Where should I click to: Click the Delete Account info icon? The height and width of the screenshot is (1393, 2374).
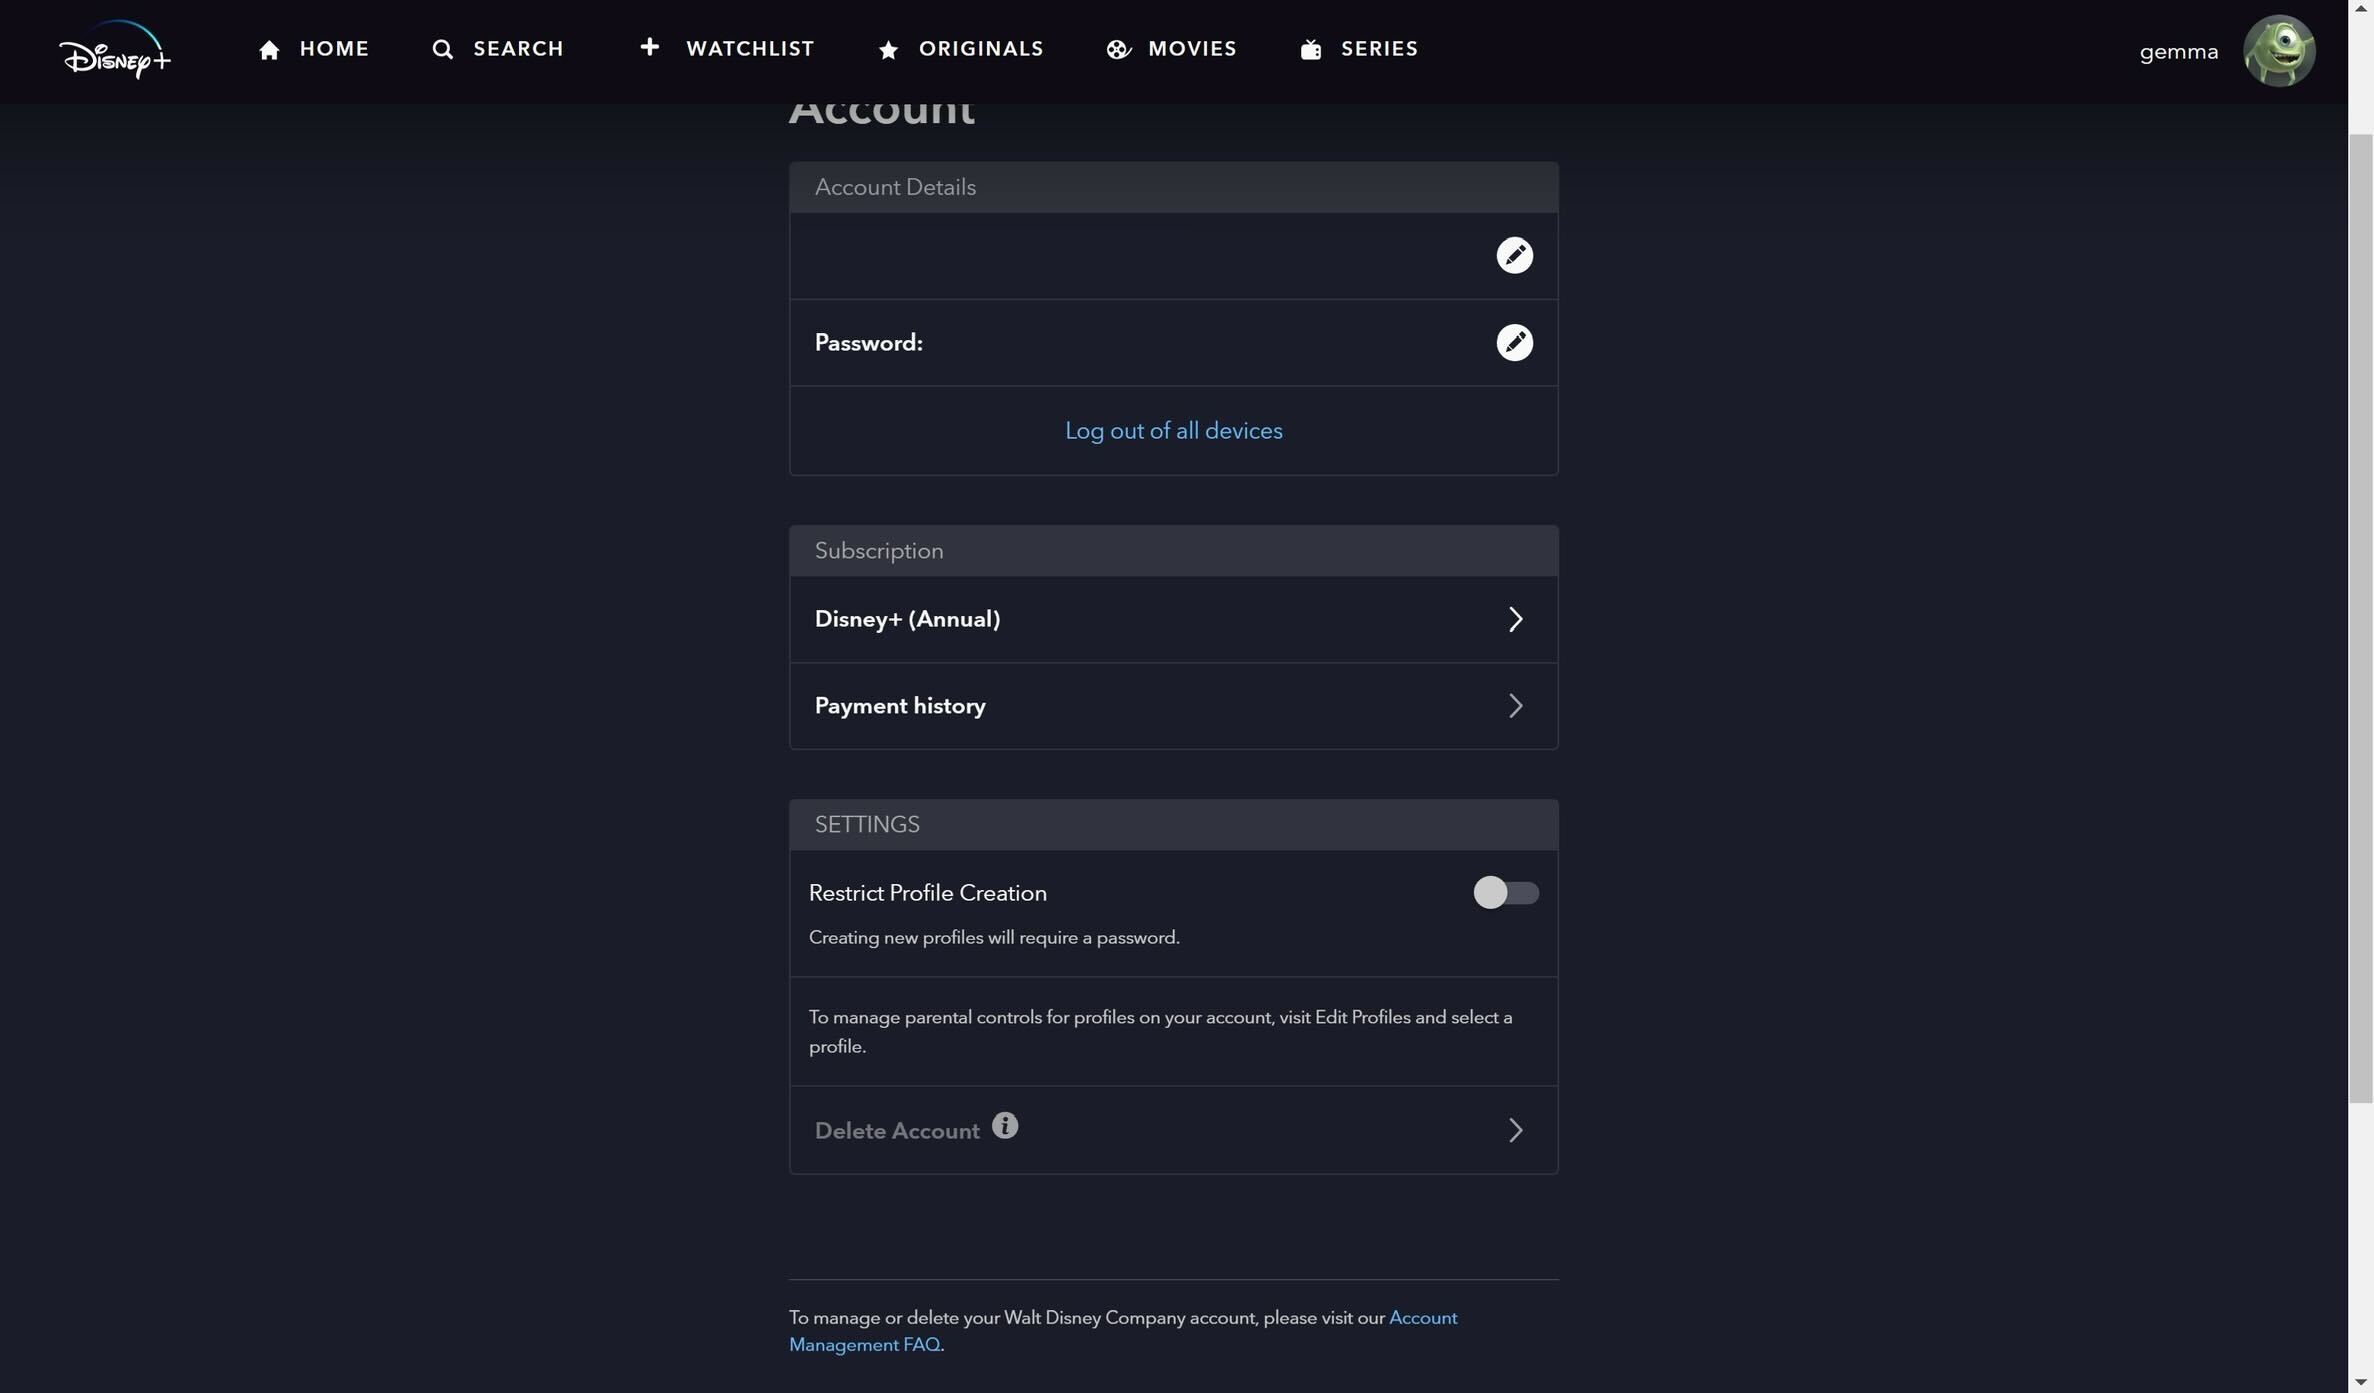(1004, 1126)
